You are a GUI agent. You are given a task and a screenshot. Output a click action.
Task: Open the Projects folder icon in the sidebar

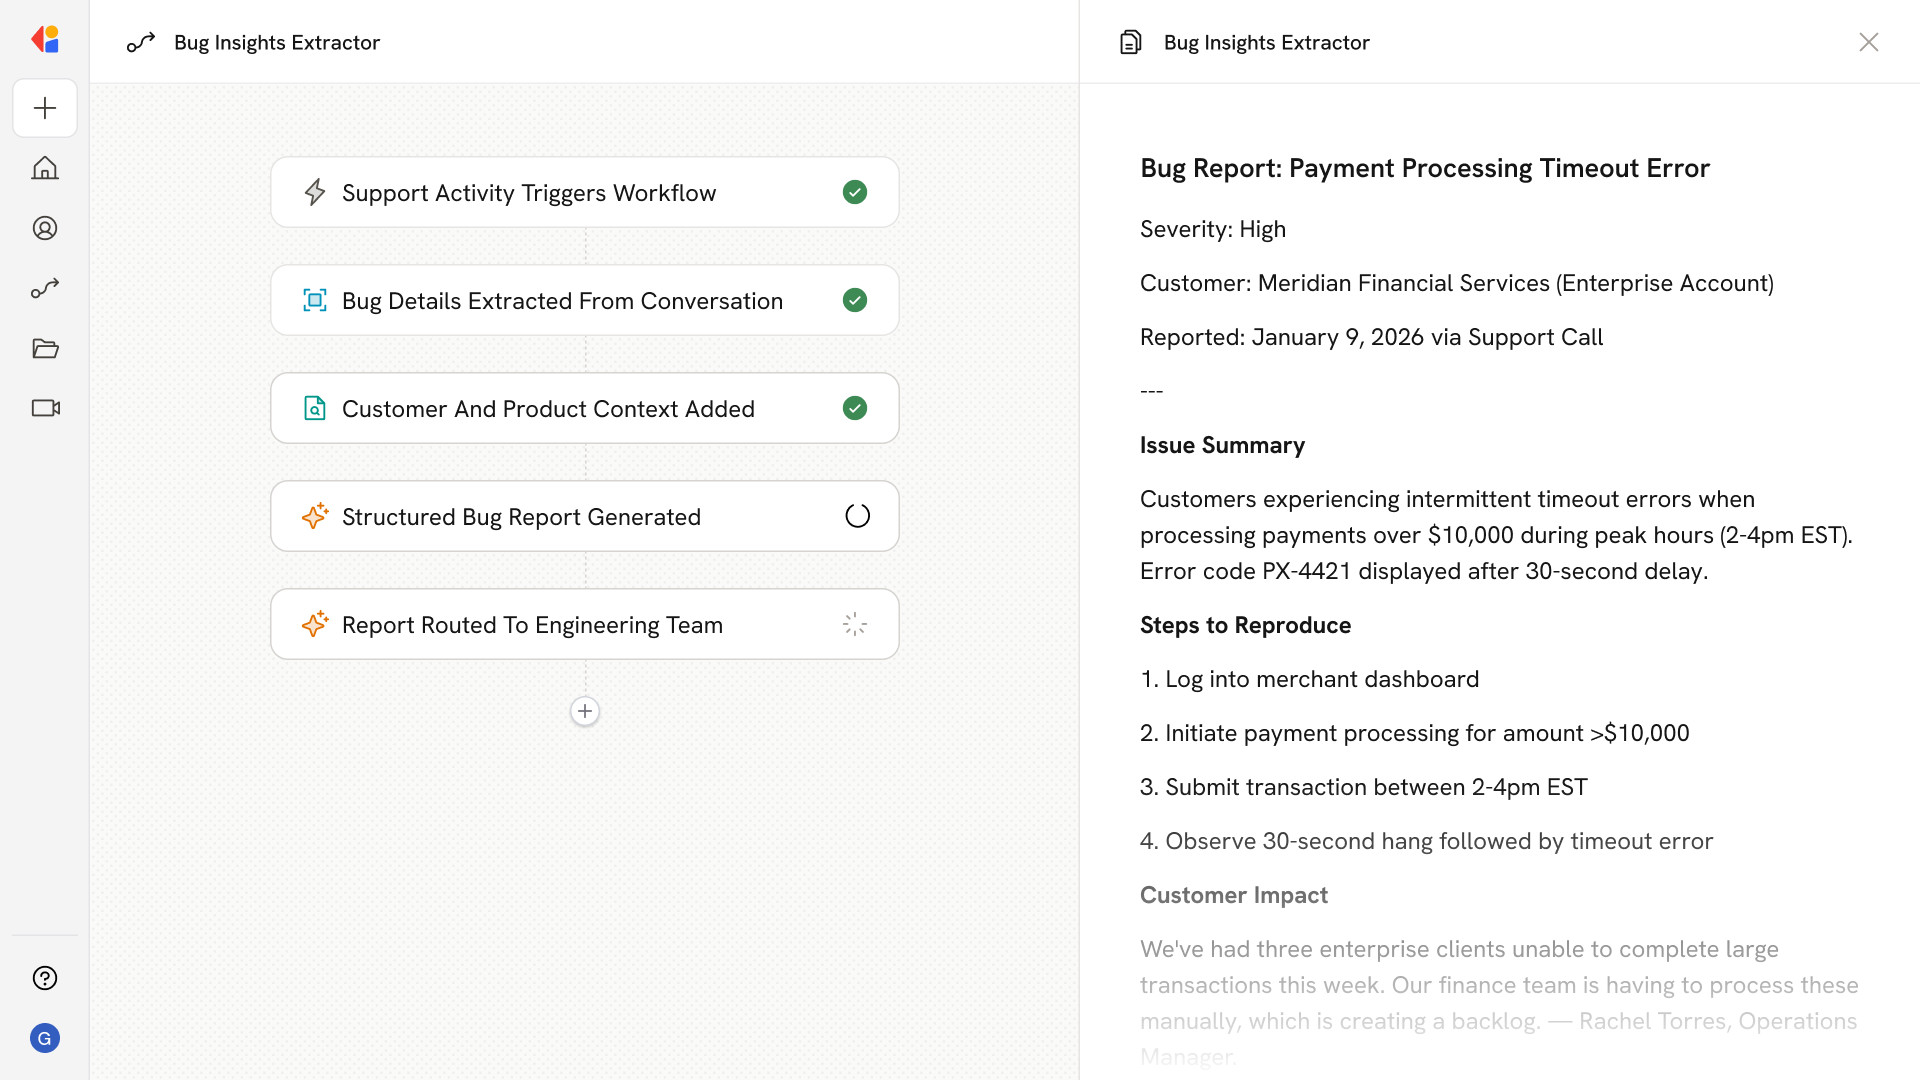coord(45,348)
